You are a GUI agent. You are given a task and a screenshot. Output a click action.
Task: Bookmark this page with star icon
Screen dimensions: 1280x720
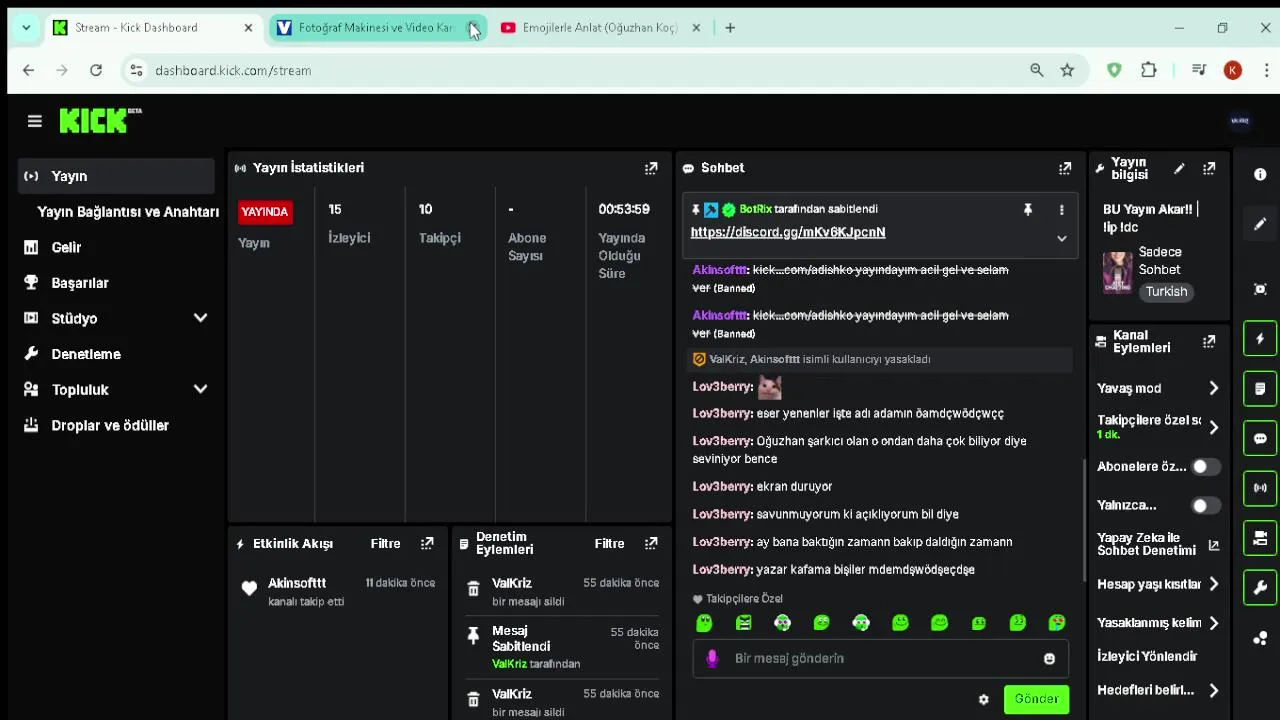1067,70
